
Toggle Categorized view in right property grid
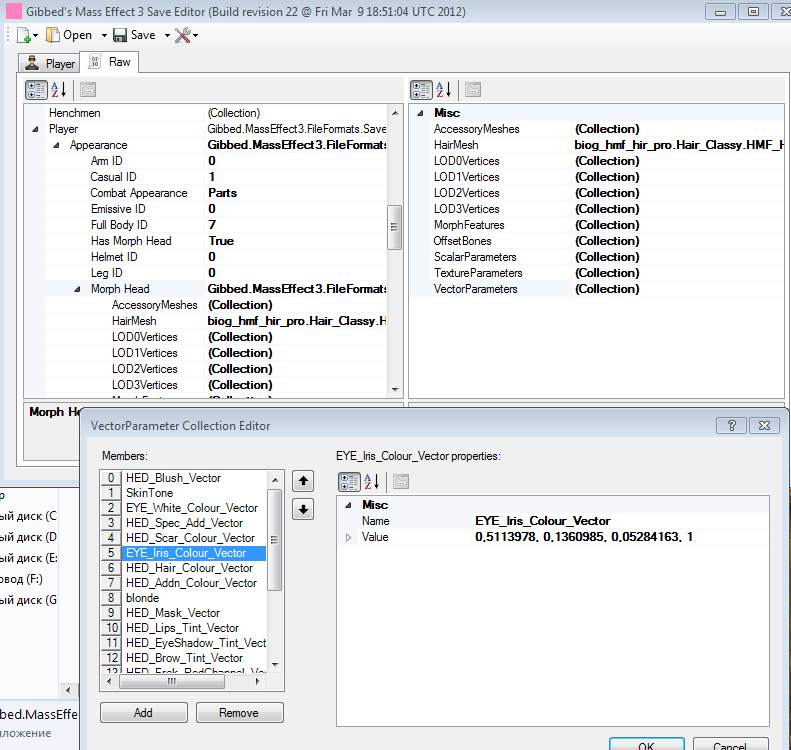(x=421, y=90)
